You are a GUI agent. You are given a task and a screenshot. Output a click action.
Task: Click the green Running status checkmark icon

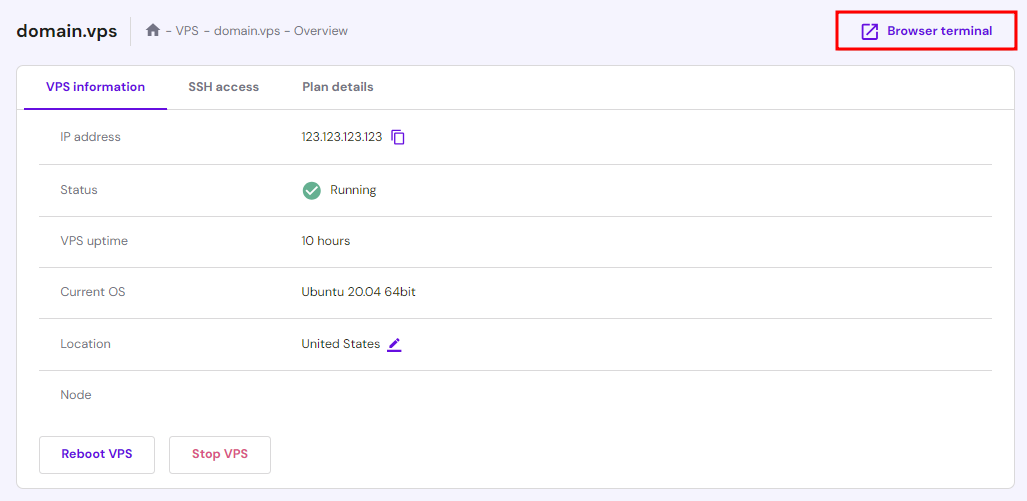click(312, 190)
